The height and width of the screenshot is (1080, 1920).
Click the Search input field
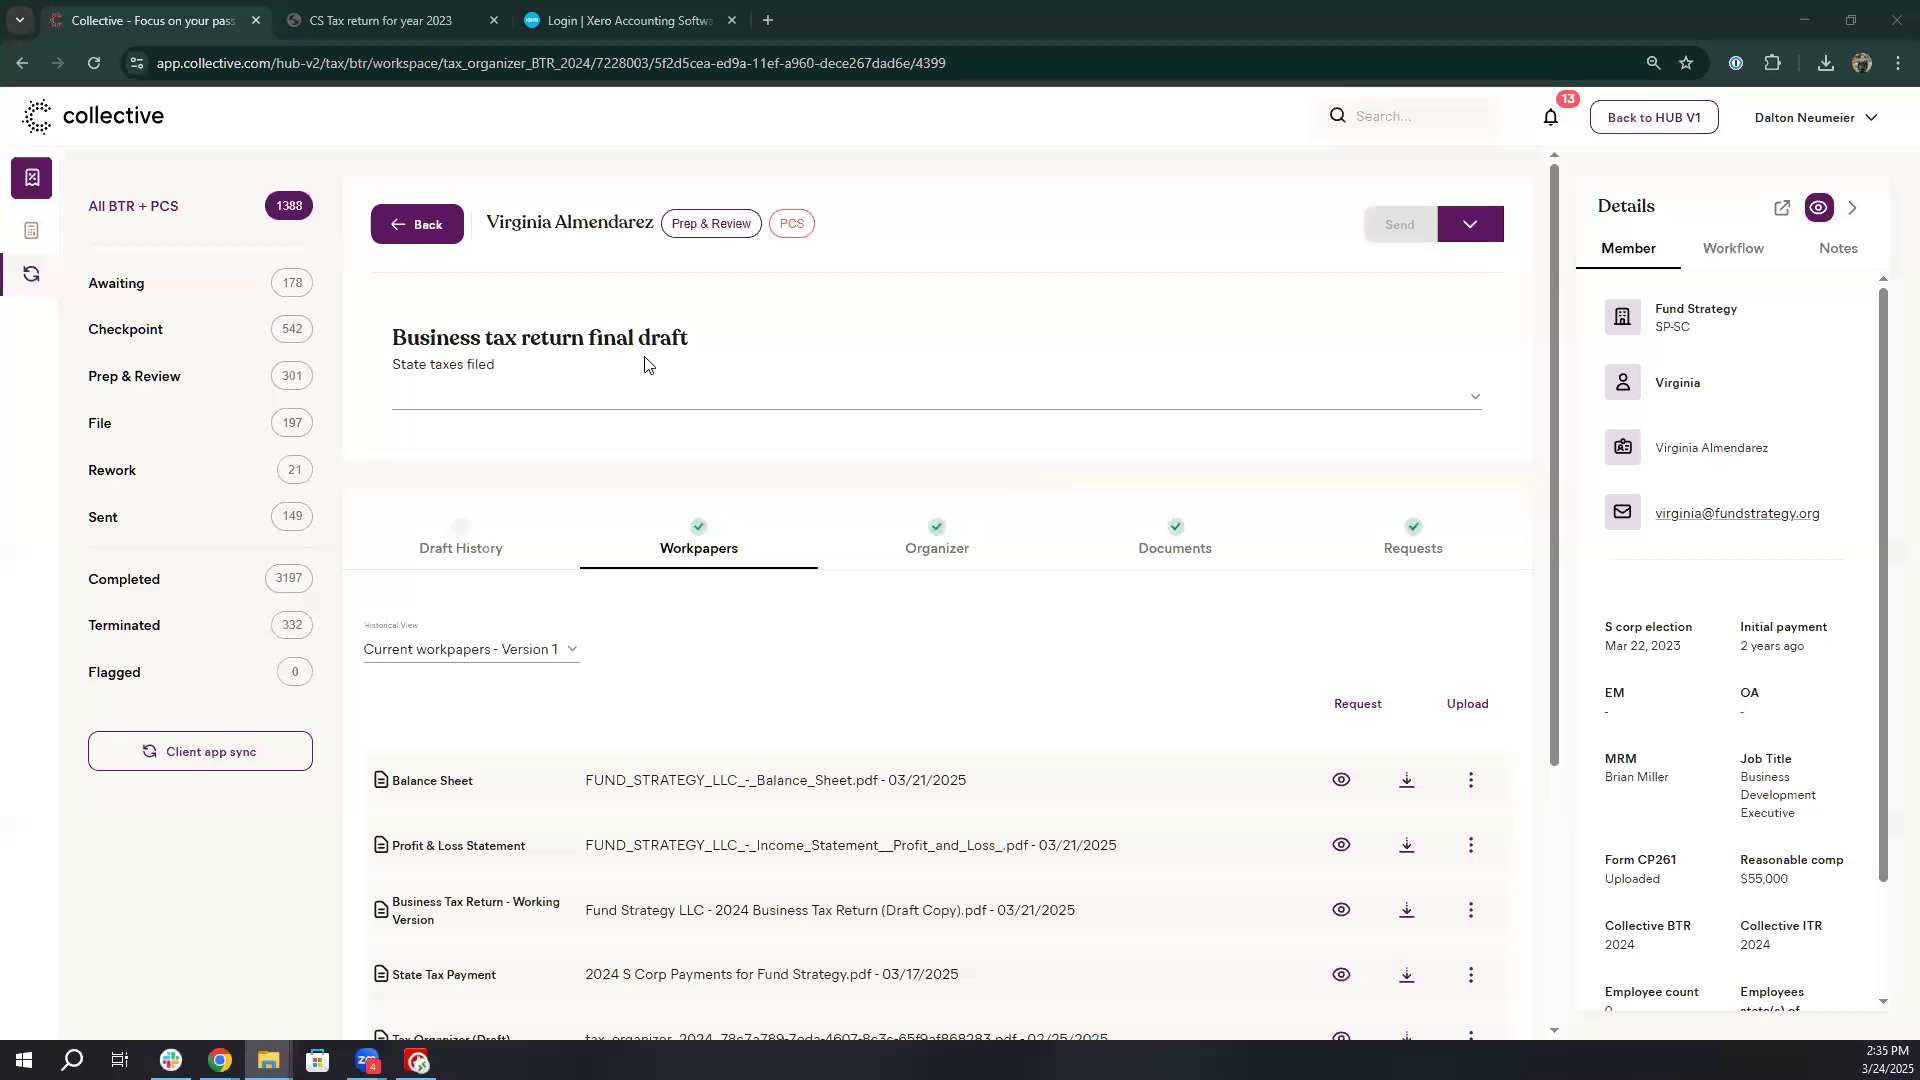(1420, 117)
